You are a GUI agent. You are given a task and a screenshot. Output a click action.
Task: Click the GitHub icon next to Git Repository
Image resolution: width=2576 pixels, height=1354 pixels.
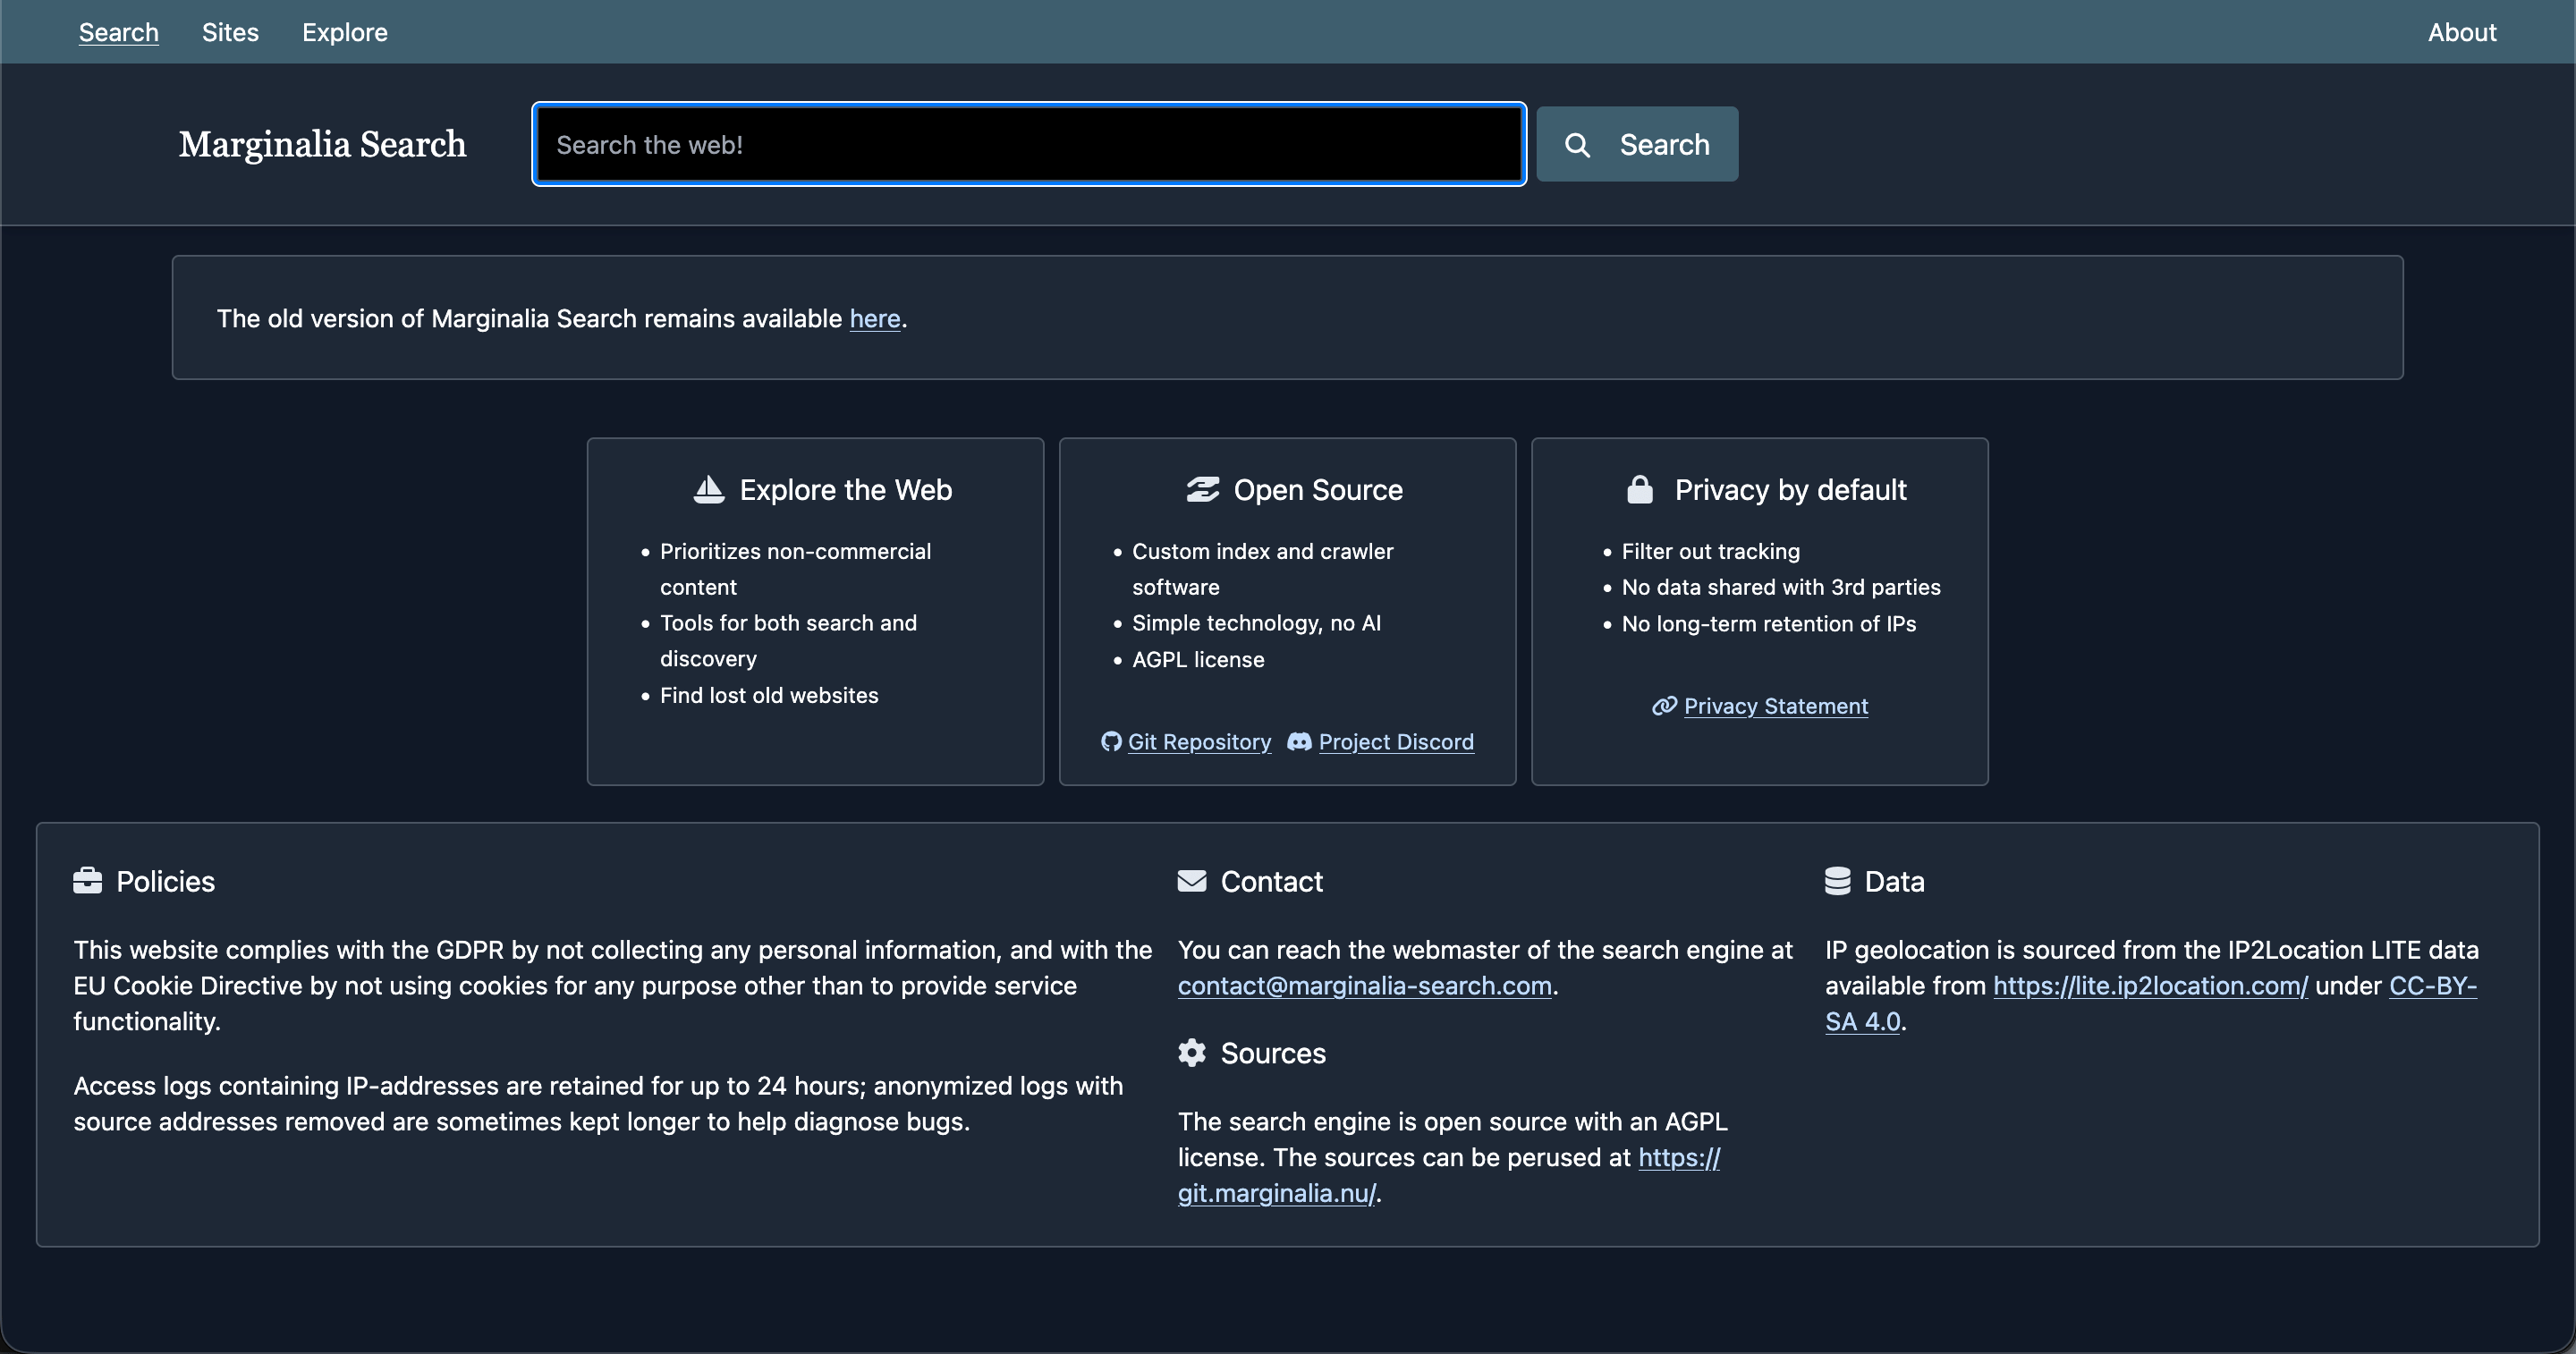pyautogui.click(x=1111, y=741)
